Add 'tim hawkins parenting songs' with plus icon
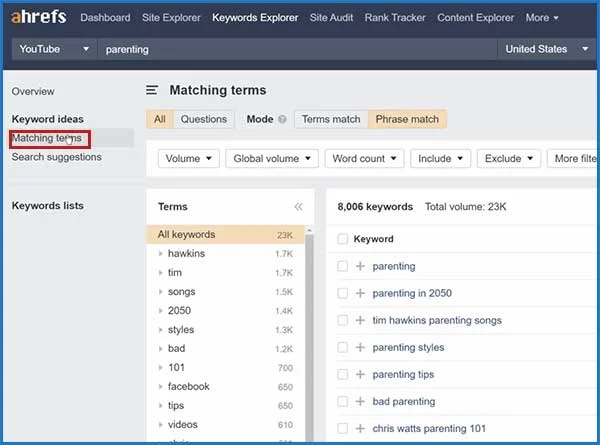Image resolution: width=600 pixels, height=445 pixels. 360,320
